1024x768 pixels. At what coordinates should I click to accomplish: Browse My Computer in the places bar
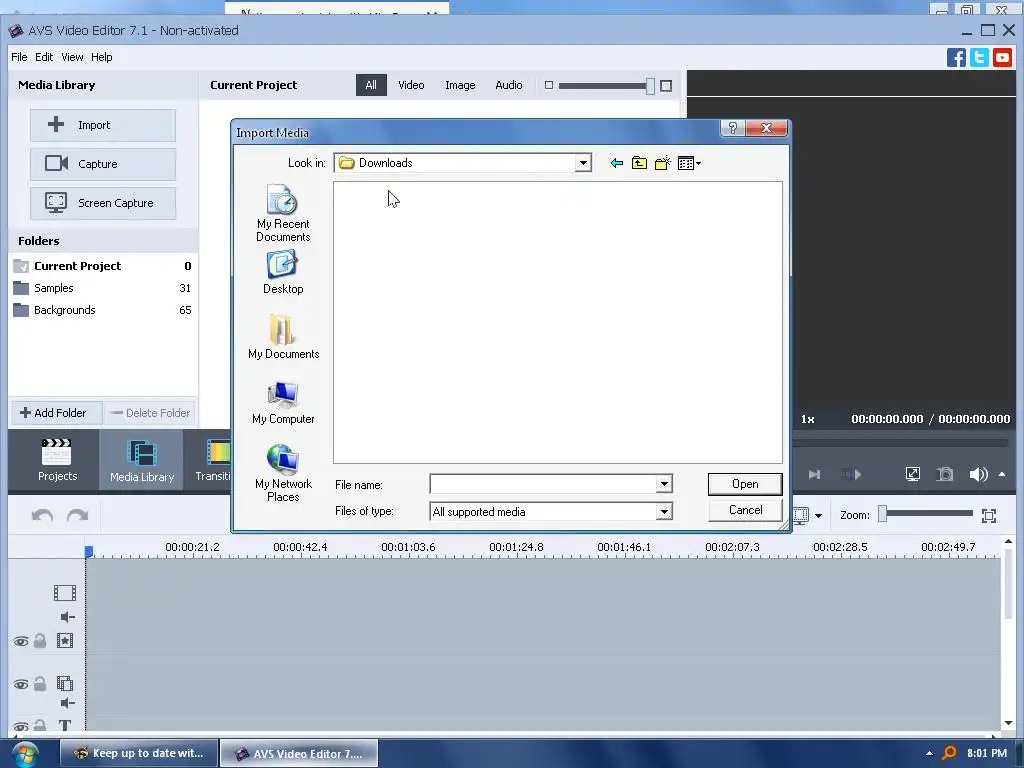tap(283, 403)
